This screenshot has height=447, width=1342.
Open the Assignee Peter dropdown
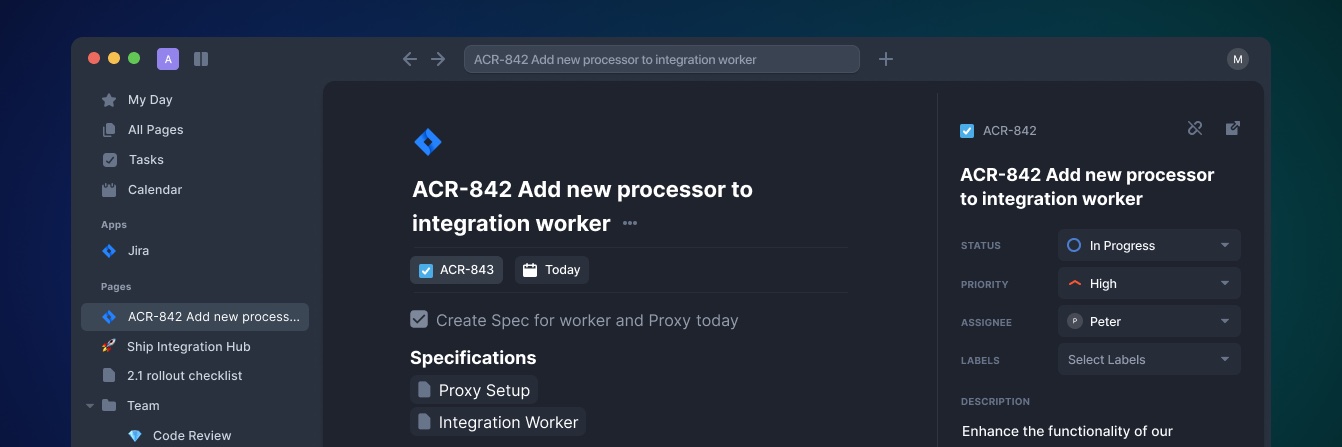click(1149, 321)
